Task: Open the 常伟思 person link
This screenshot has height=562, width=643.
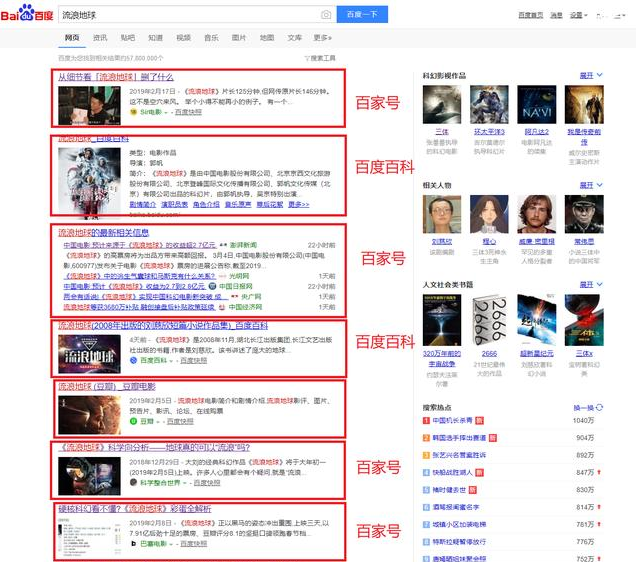Action: pyautogui.click(x=584, y=242)
